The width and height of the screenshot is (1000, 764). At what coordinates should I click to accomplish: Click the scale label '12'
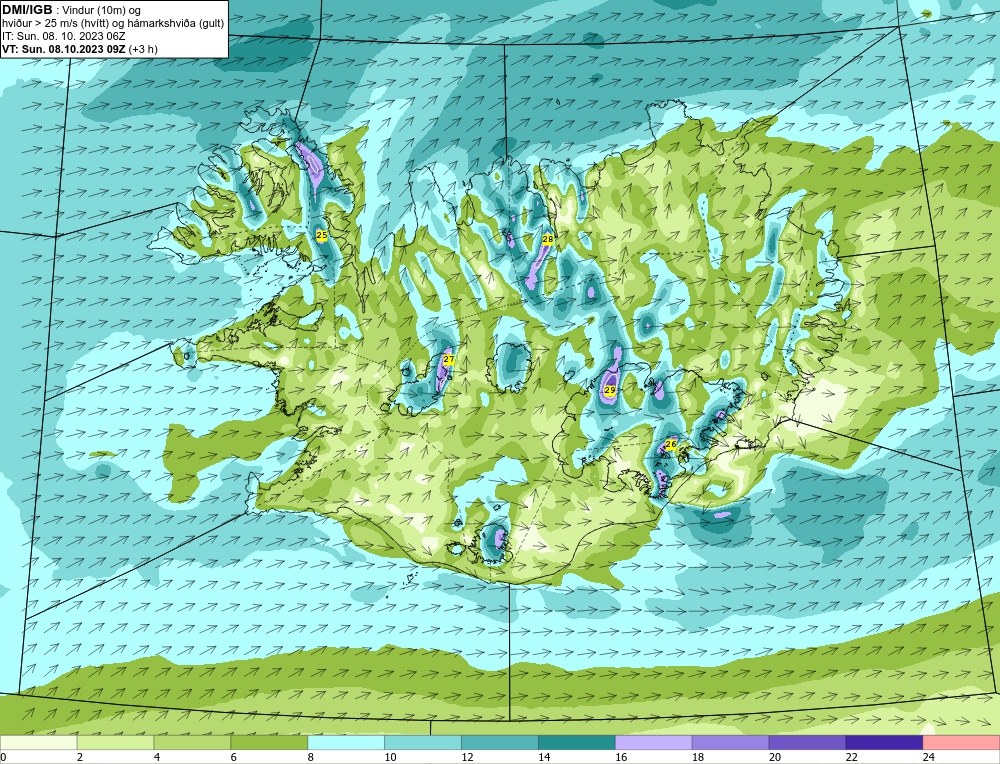pyautogui.click(x=467, y=757)
